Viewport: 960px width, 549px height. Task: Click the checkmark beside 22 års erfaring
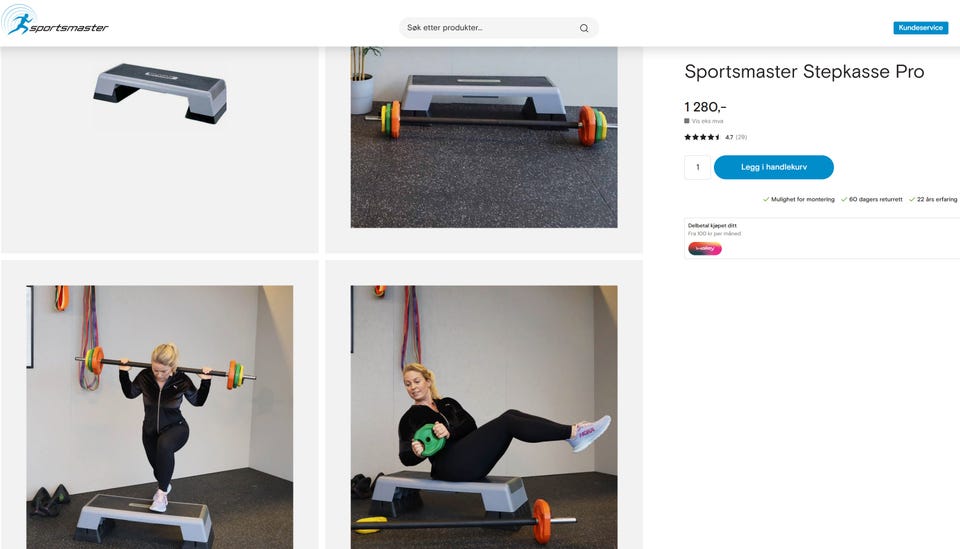click(912, 200)
